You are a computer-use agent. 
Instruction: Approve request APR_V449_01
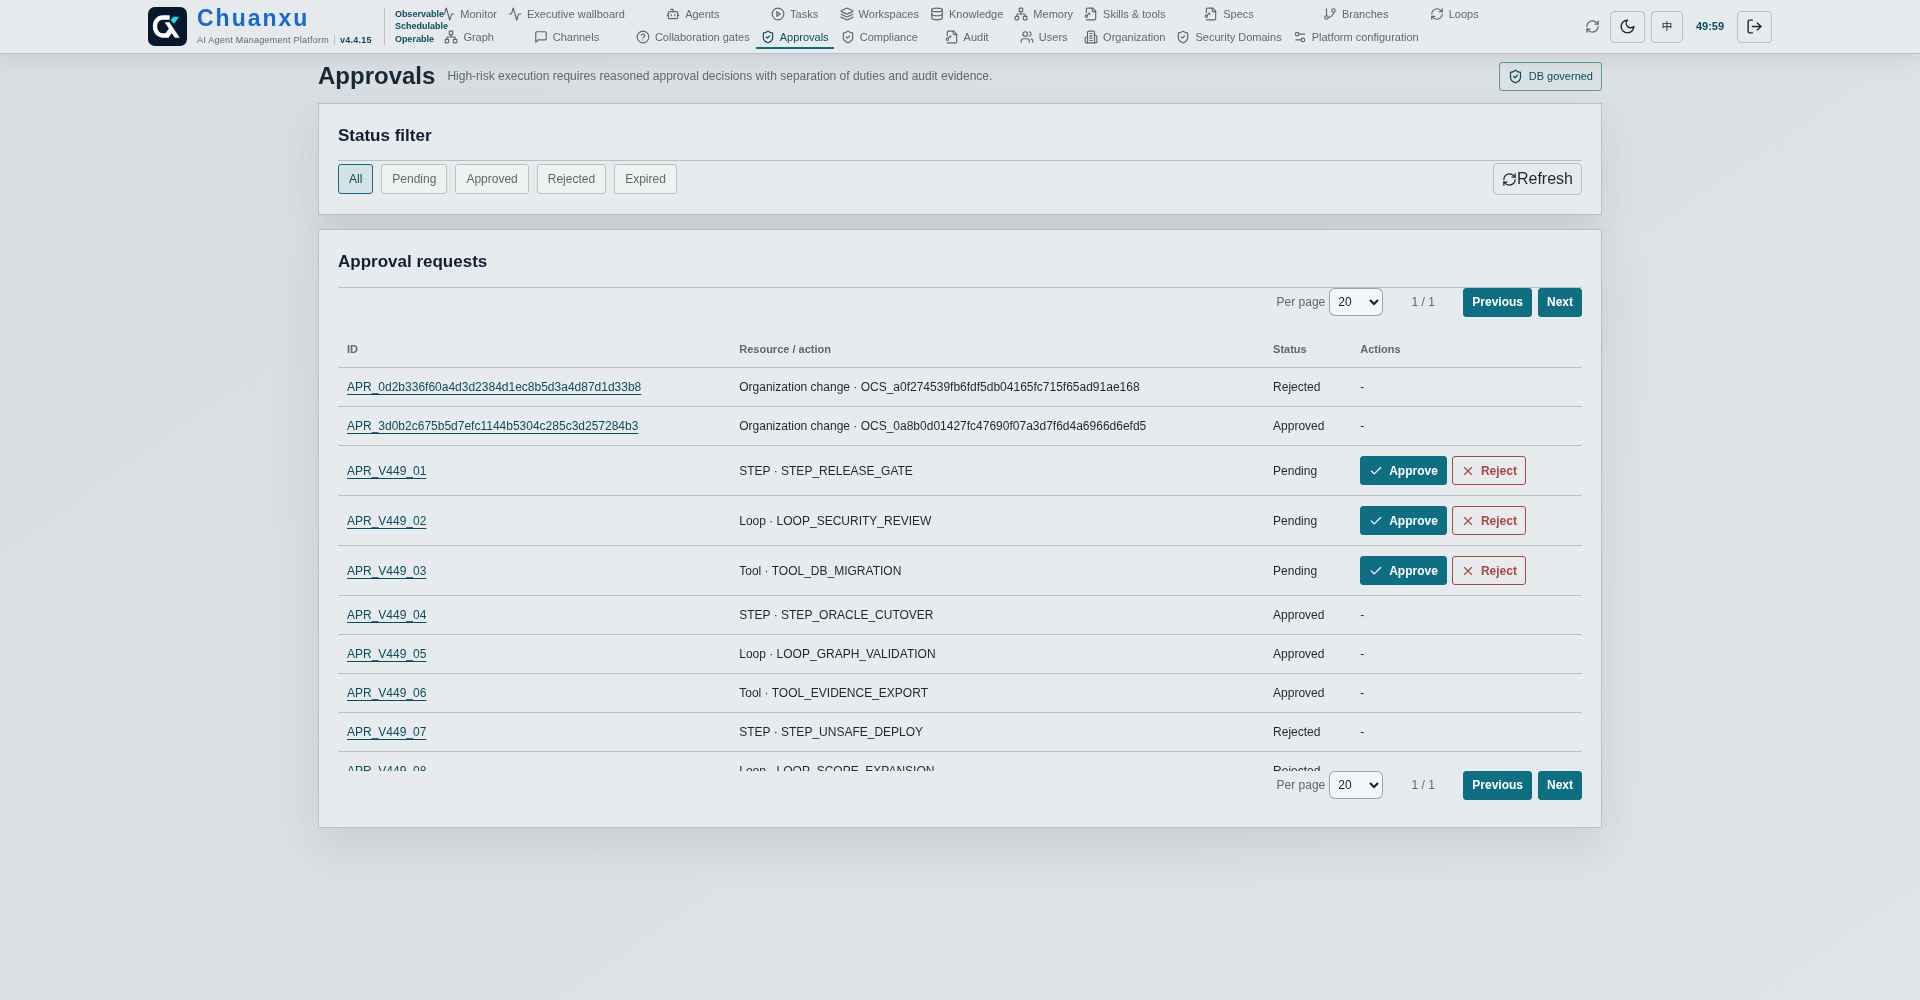coord(1403,471)
